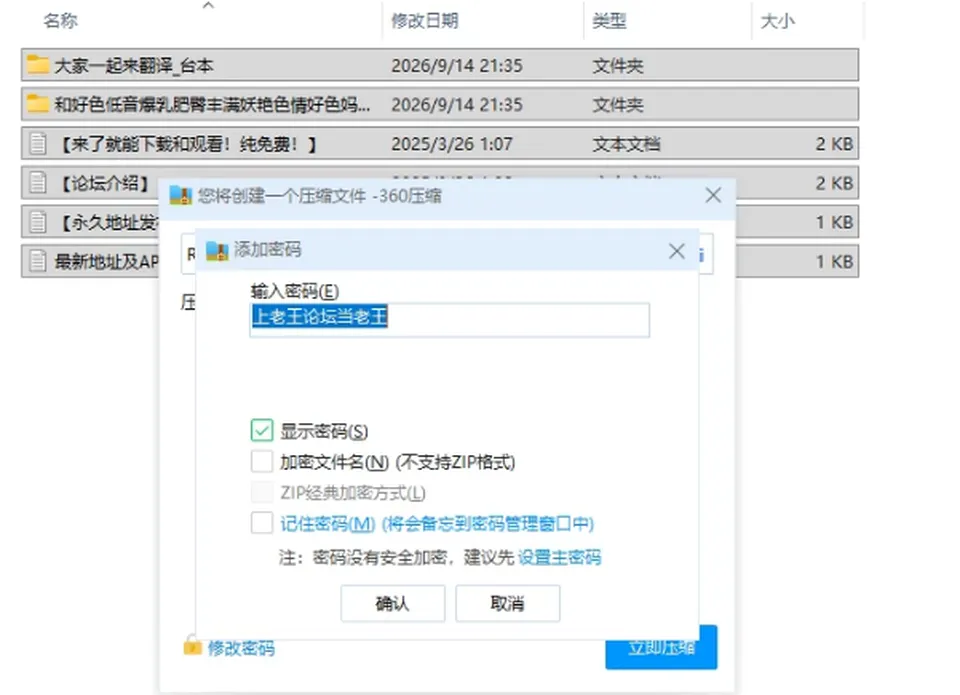This screenshot has width=960, height=695.
Task: Tick the 记住密码(M) checkbox
Action: [x=261, y=524]
